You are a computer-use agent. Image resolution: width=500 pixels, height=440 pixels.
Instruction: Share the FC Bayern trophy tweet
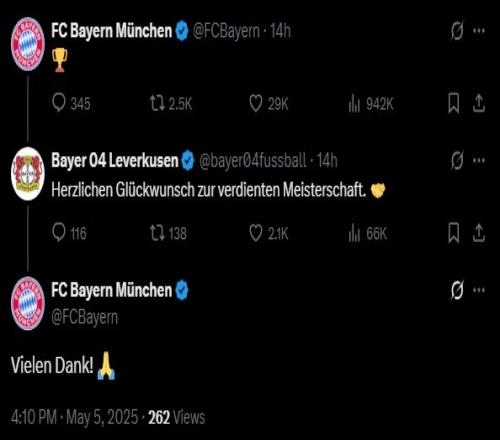pyautogui.click(x=478, y=103)
